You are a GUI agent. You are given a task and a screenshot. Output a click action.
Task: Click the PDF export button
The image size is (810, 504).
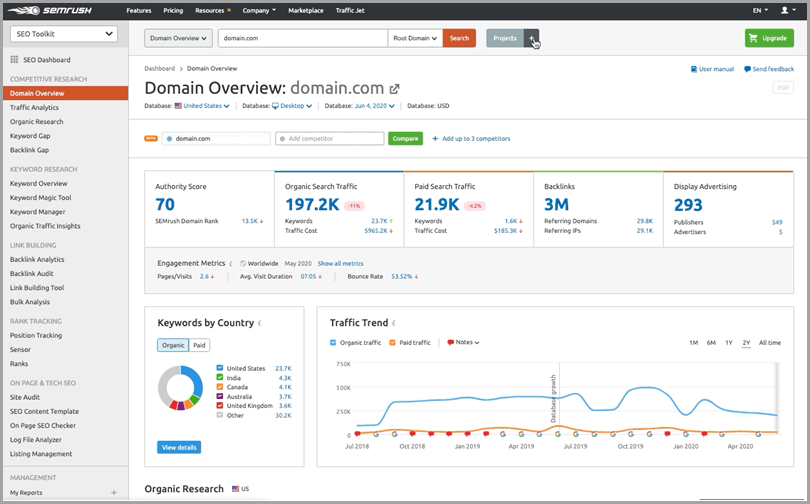pyautogui.click(x=783, y=88)
